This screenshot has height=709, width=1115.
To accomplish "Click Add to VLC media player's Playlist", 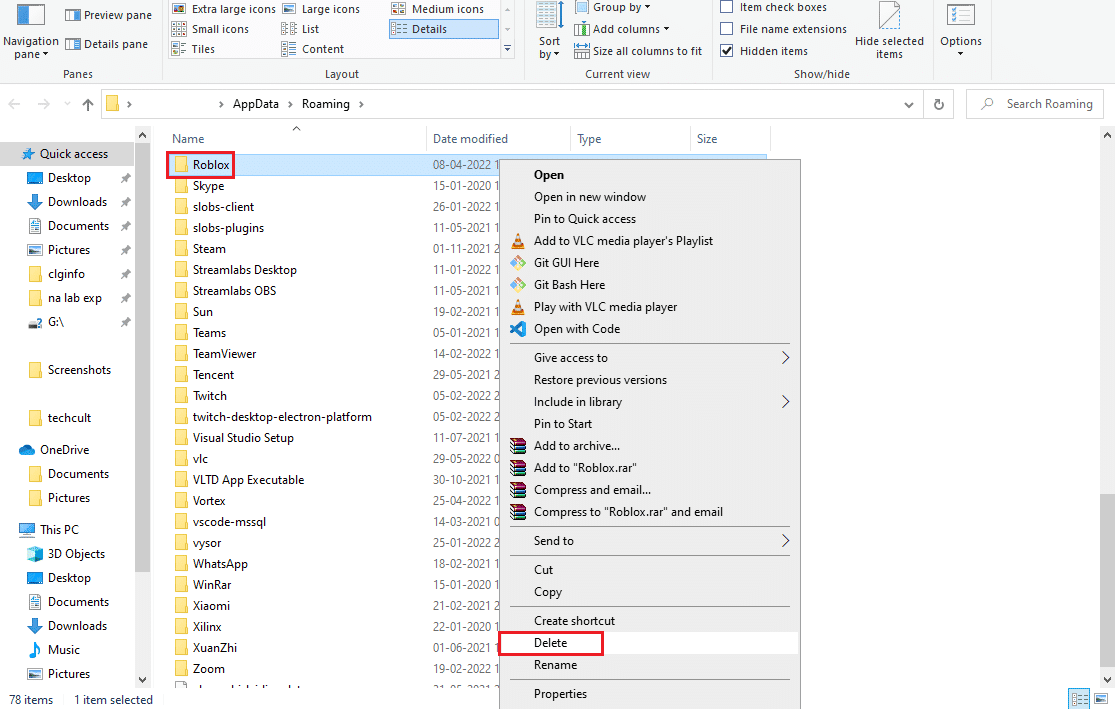I will coord(623,241).
